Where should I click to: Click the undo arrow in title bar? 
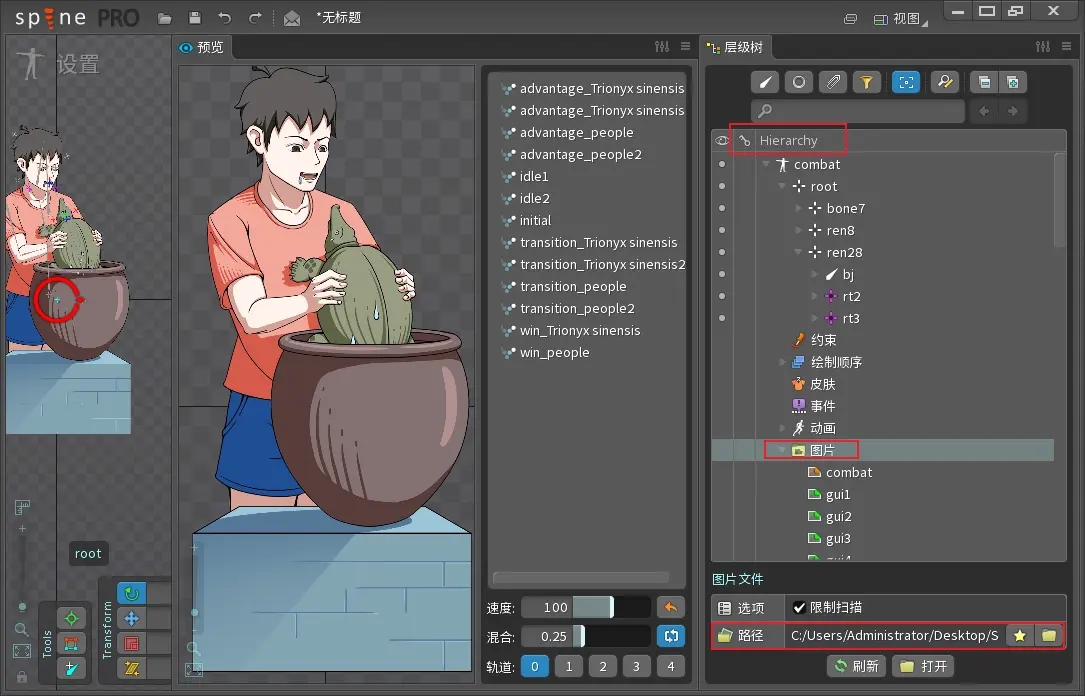(x=225, y=18)
